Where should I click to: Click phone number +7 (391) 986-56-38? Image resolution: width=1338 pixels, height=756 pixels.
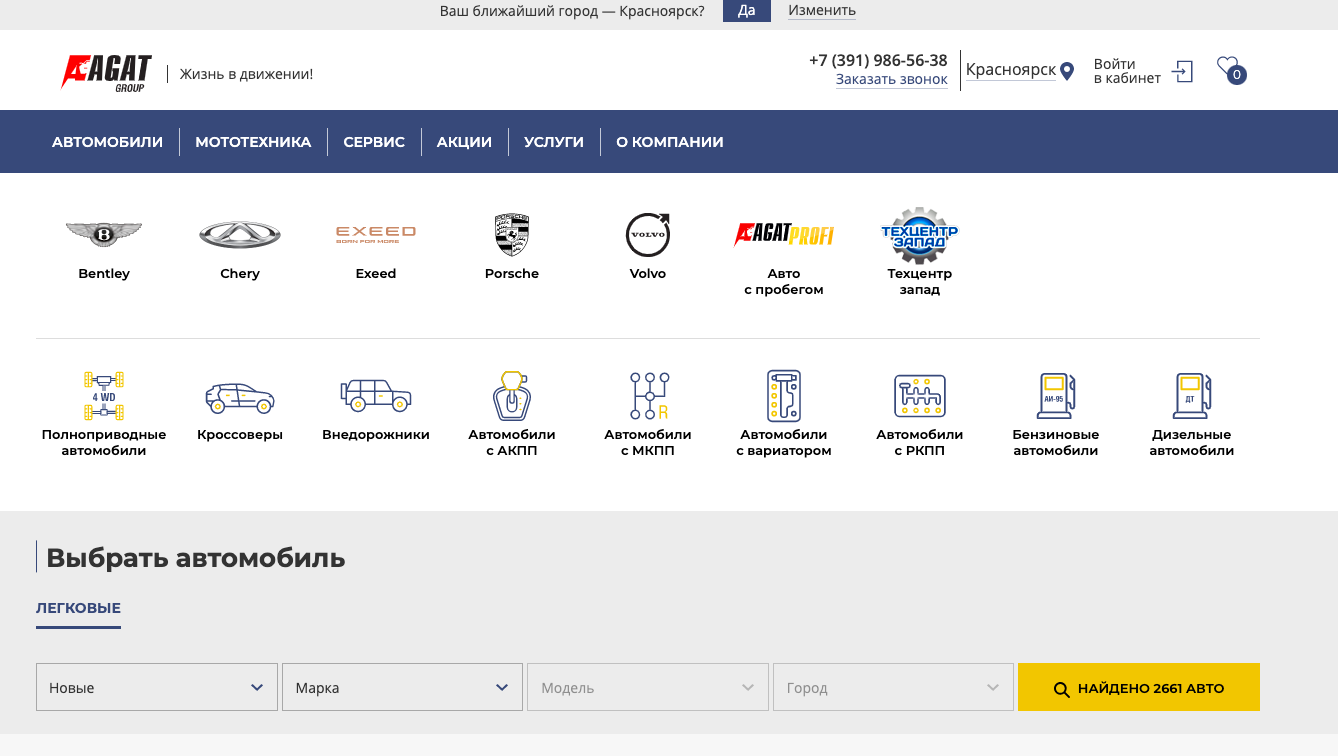tap(878, 60)
